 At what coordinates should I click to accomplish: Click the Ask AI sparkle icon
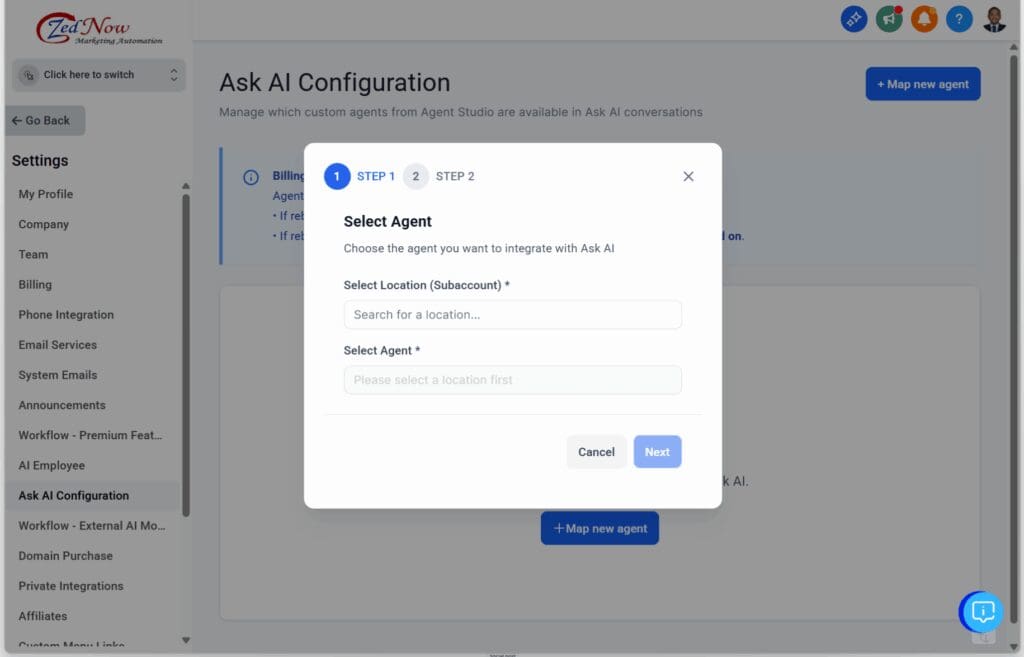[853, 19]
